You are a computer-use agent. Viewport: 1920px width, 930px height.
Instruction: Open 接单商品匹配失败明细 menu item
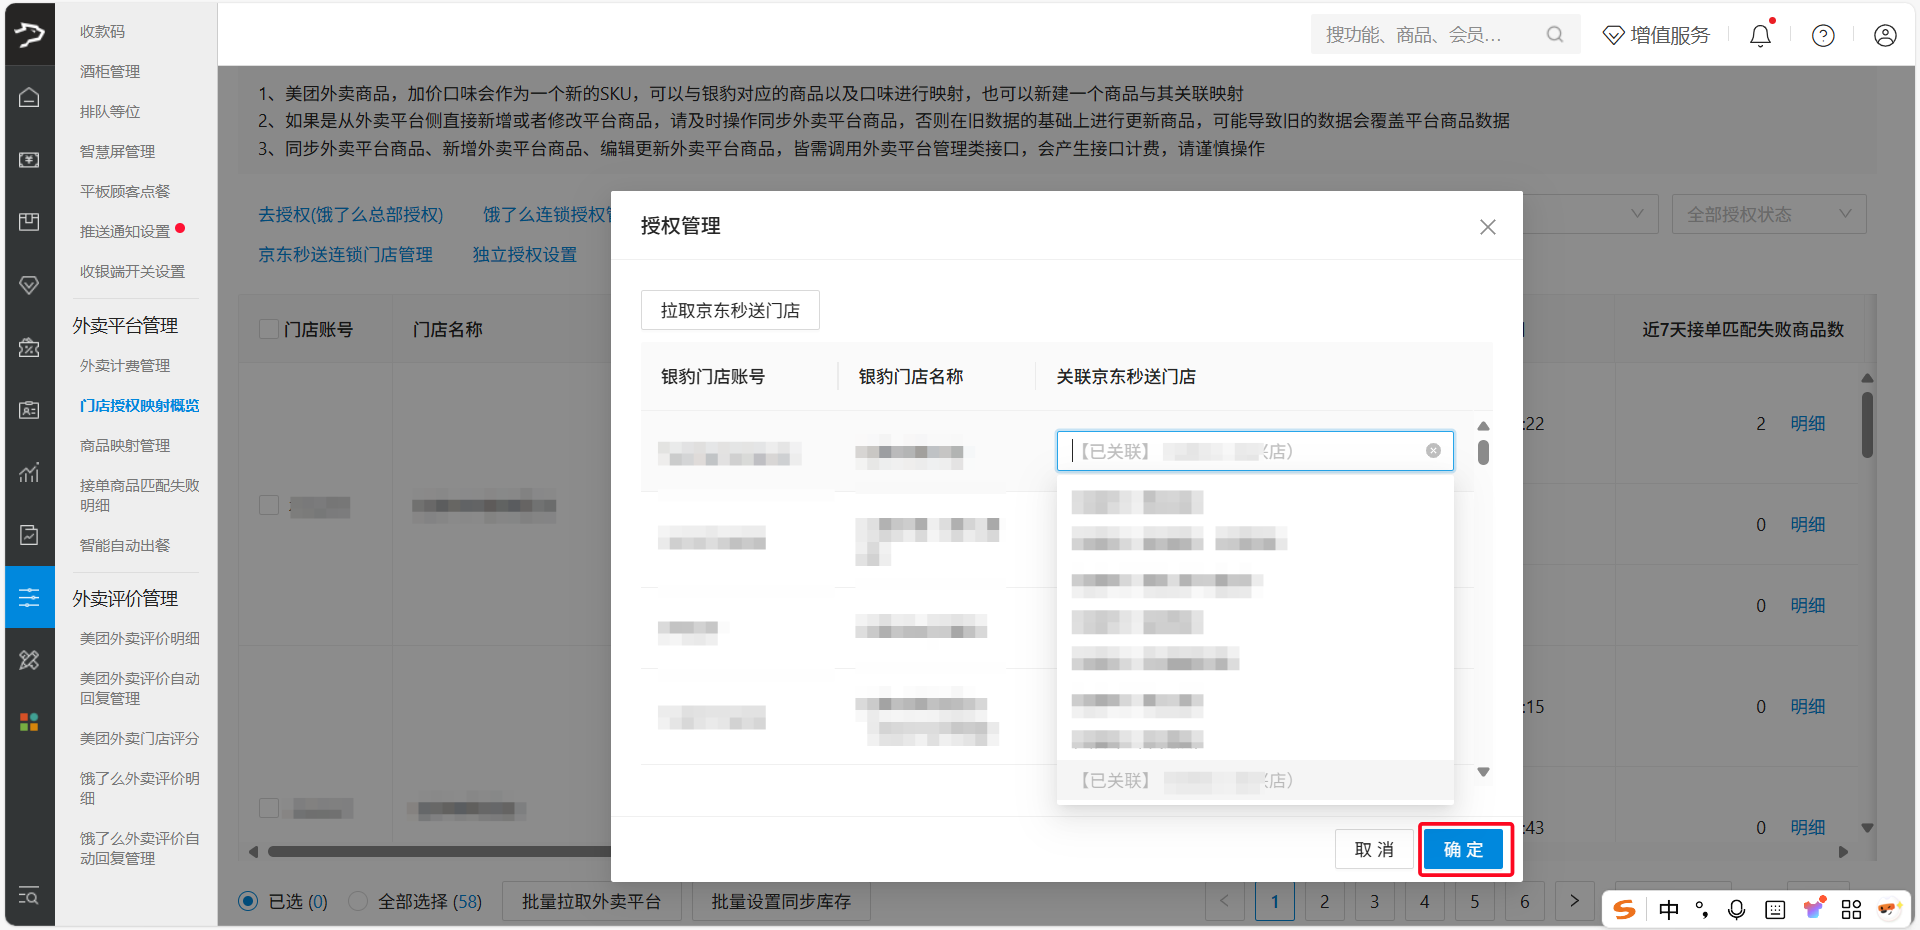(139, 495)
